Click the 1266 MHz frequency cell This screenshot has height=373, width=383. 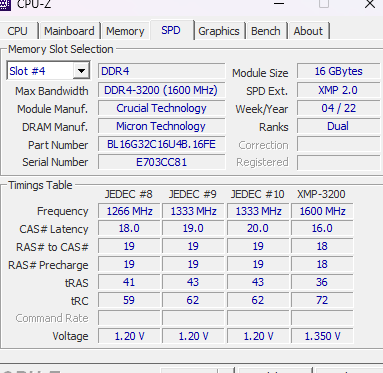coord(129,211)
